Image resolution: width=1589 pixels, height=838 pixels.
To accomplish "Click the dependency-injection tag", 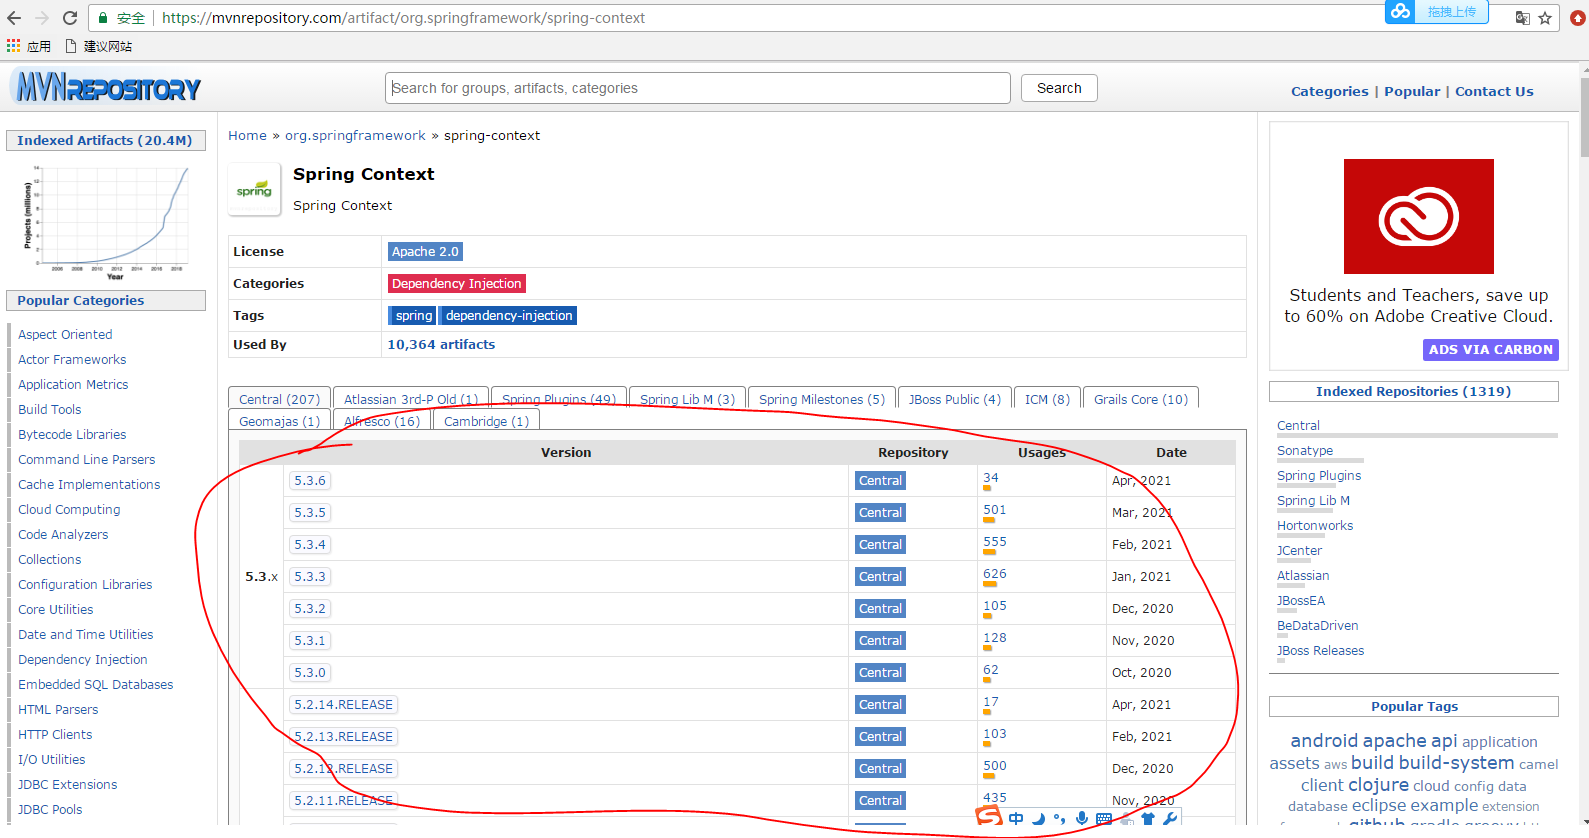I will click(509, 316).
